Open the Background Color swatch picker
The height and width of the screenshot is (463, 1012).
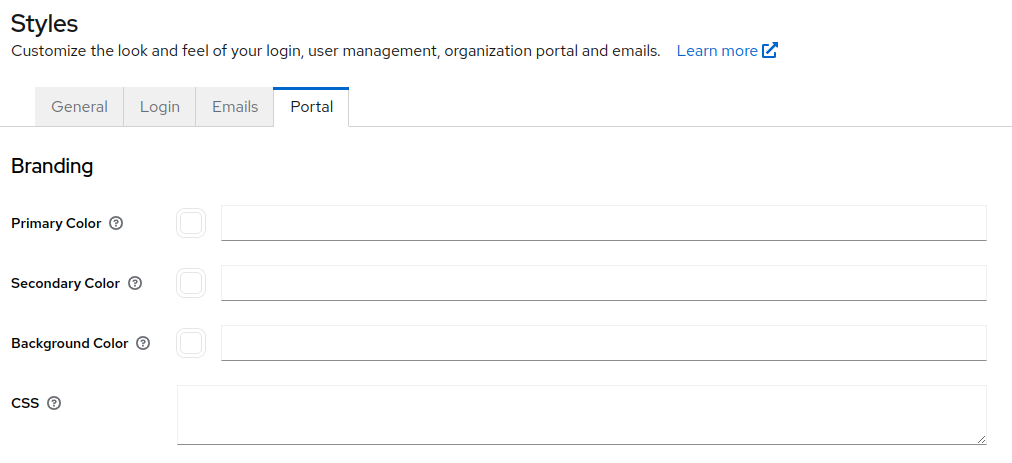coord(191,343)
